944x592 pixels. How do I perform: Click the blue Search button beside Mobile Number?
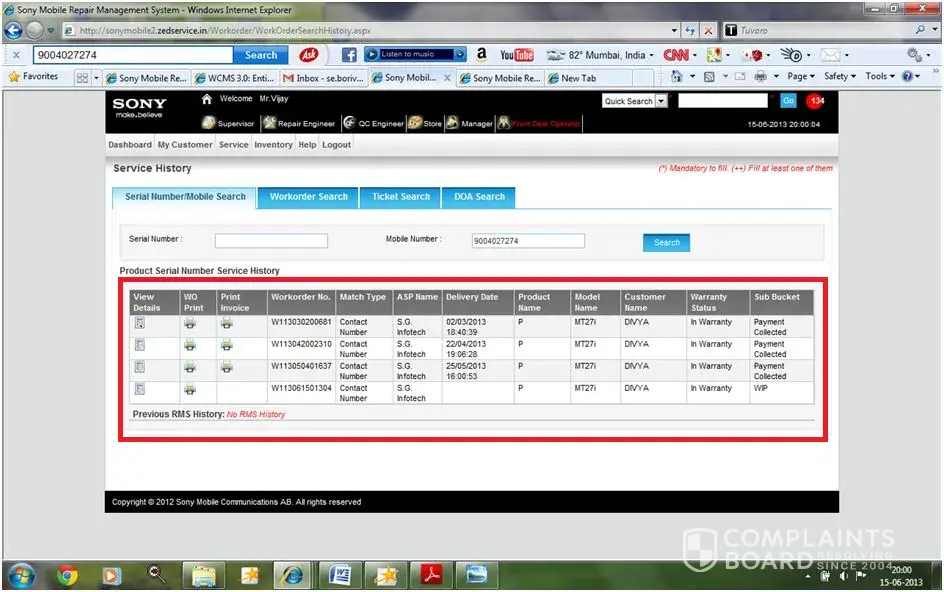pyautogui.click(x=666, y=242)
